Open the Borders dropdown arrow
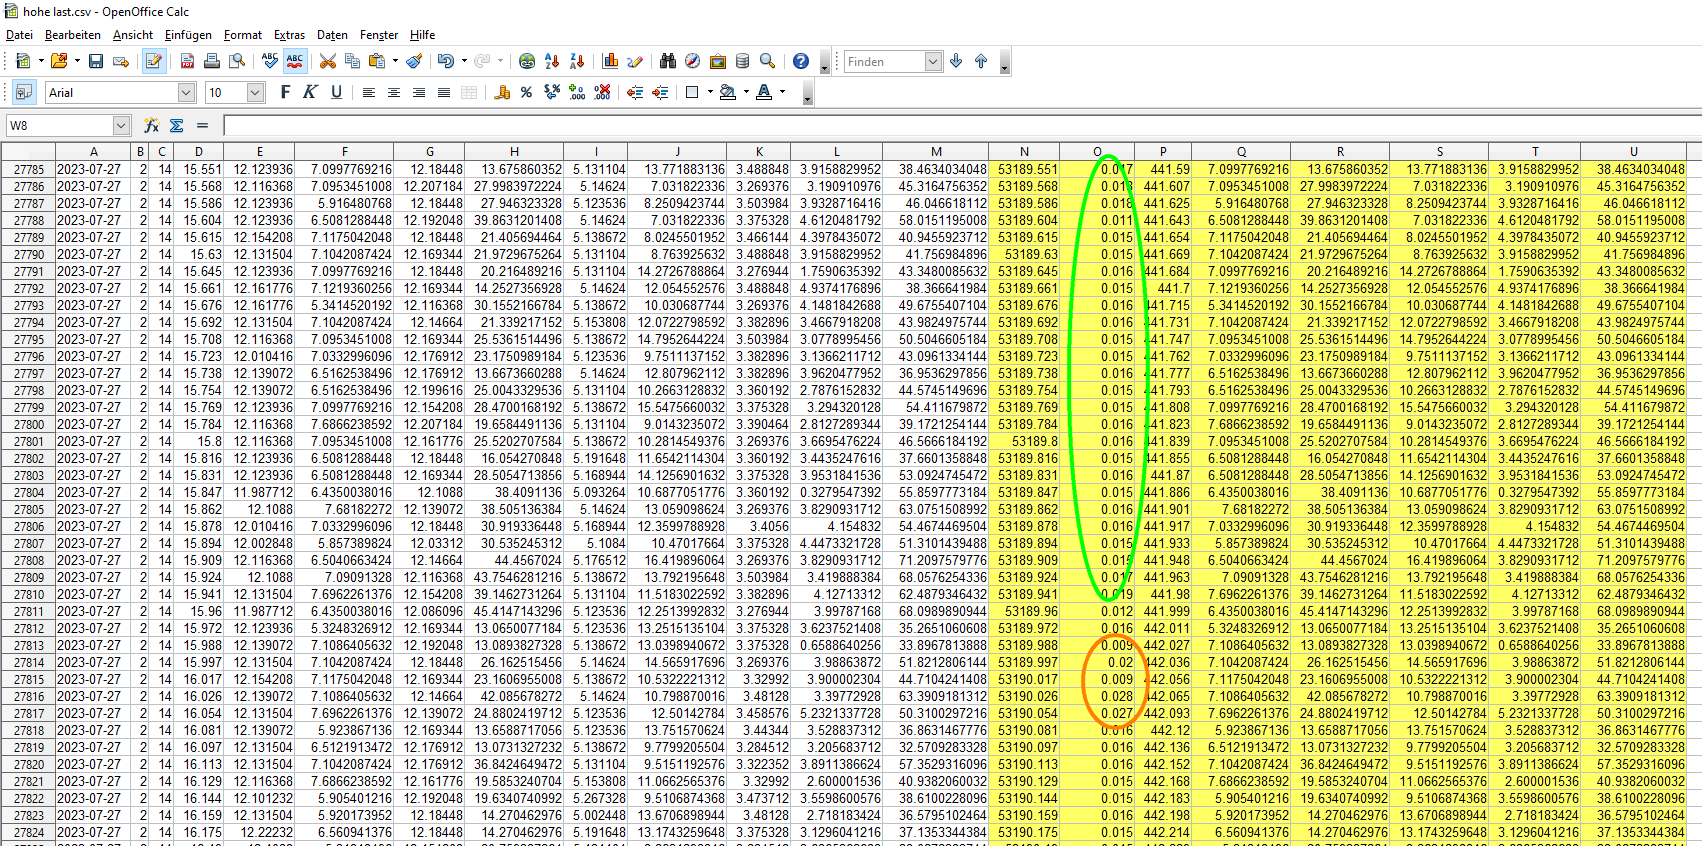1702x846 pixels. click(710, 92)
